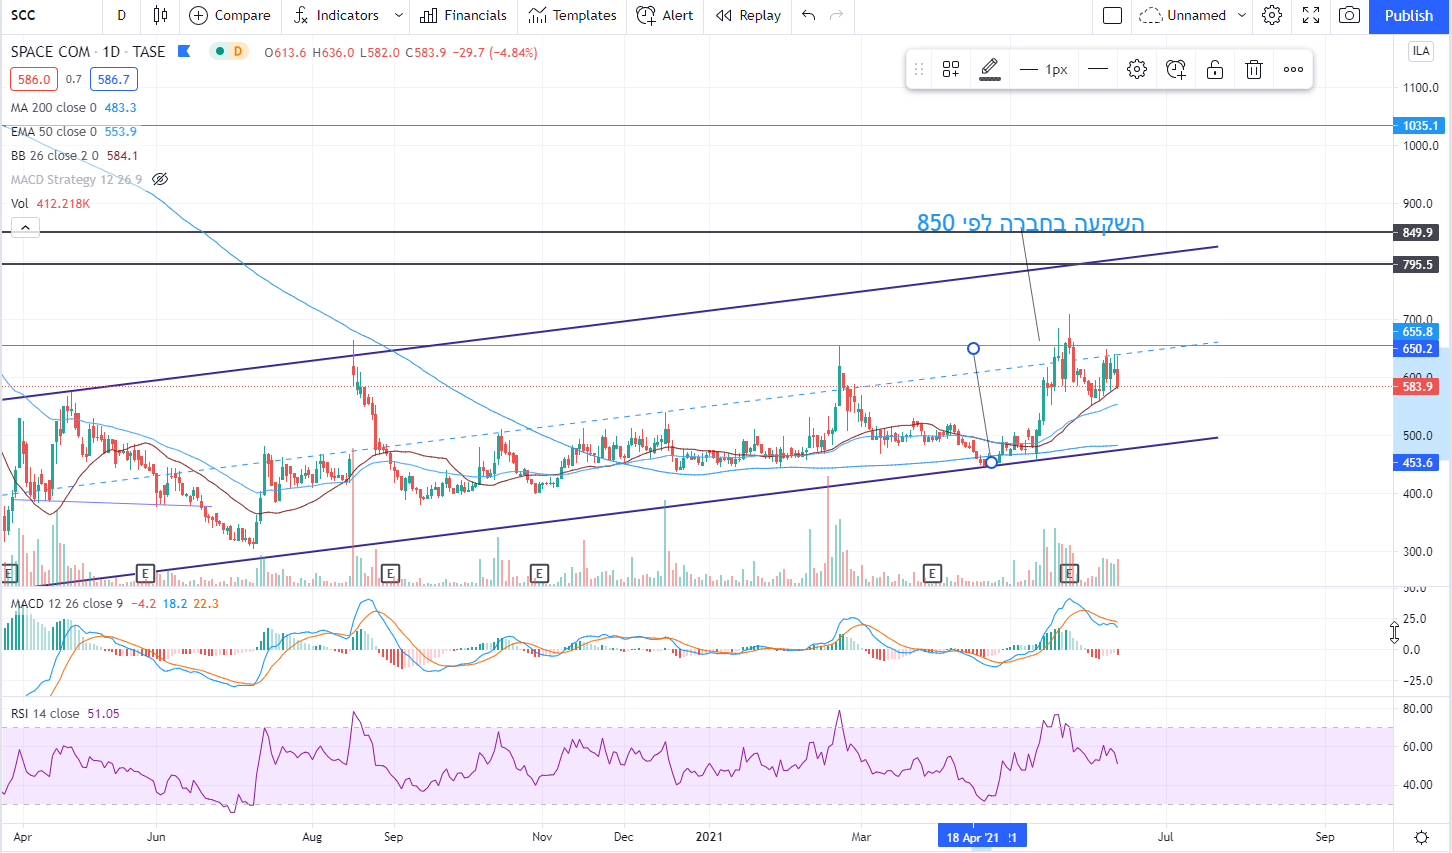The width and height of the screenshot is (1452, 853).
Task: Click the 586.0 sell price box
Action: coord(34,79)
